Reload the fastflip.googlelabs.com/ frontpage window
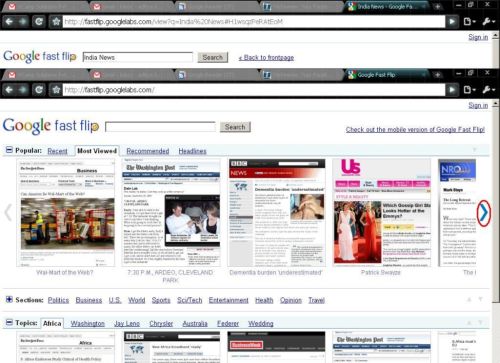 (39, 90)
